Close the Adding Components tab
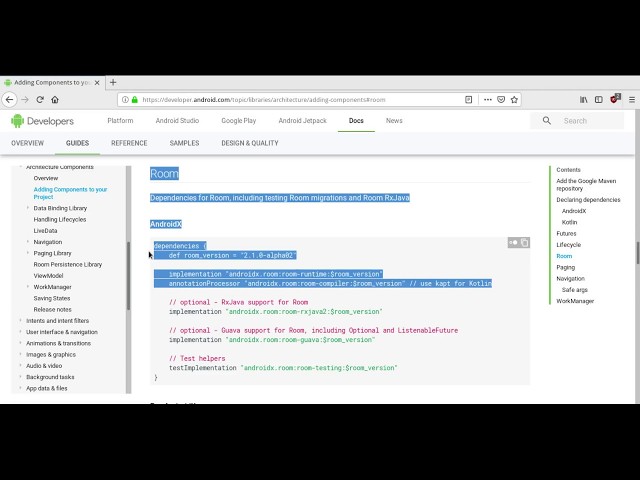The image size is (640, 480). (x=97, y=82)
